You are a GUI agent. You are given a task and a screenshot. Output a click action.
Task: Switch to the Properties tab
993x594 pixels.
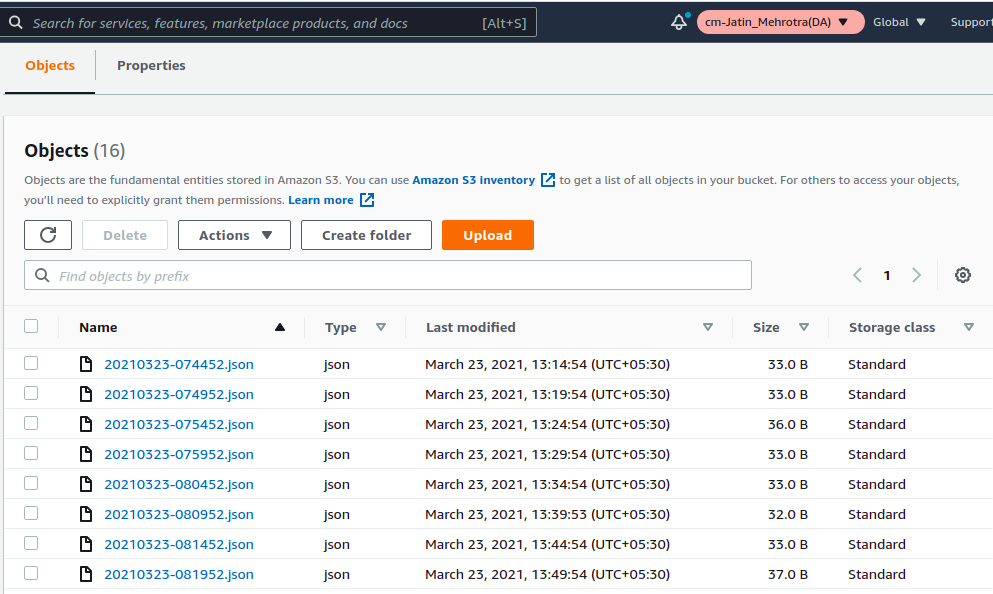(151, 65)
